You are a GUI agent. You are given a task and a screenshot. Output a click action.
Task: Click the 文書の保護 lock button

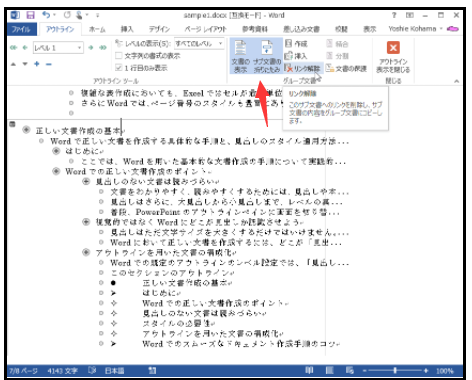[x=346, y=68]
